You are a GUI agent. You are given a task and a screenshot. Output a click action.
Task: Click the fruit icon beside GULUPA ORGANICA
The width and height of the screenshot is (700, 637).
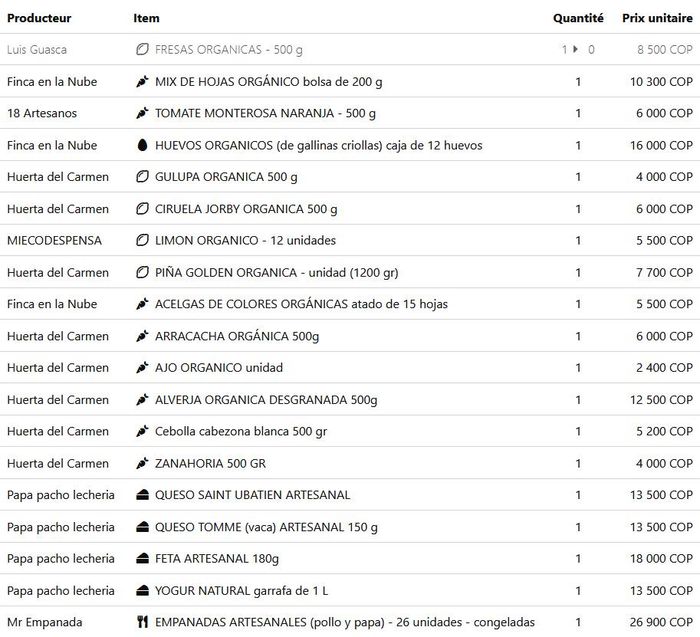point(142,177)
